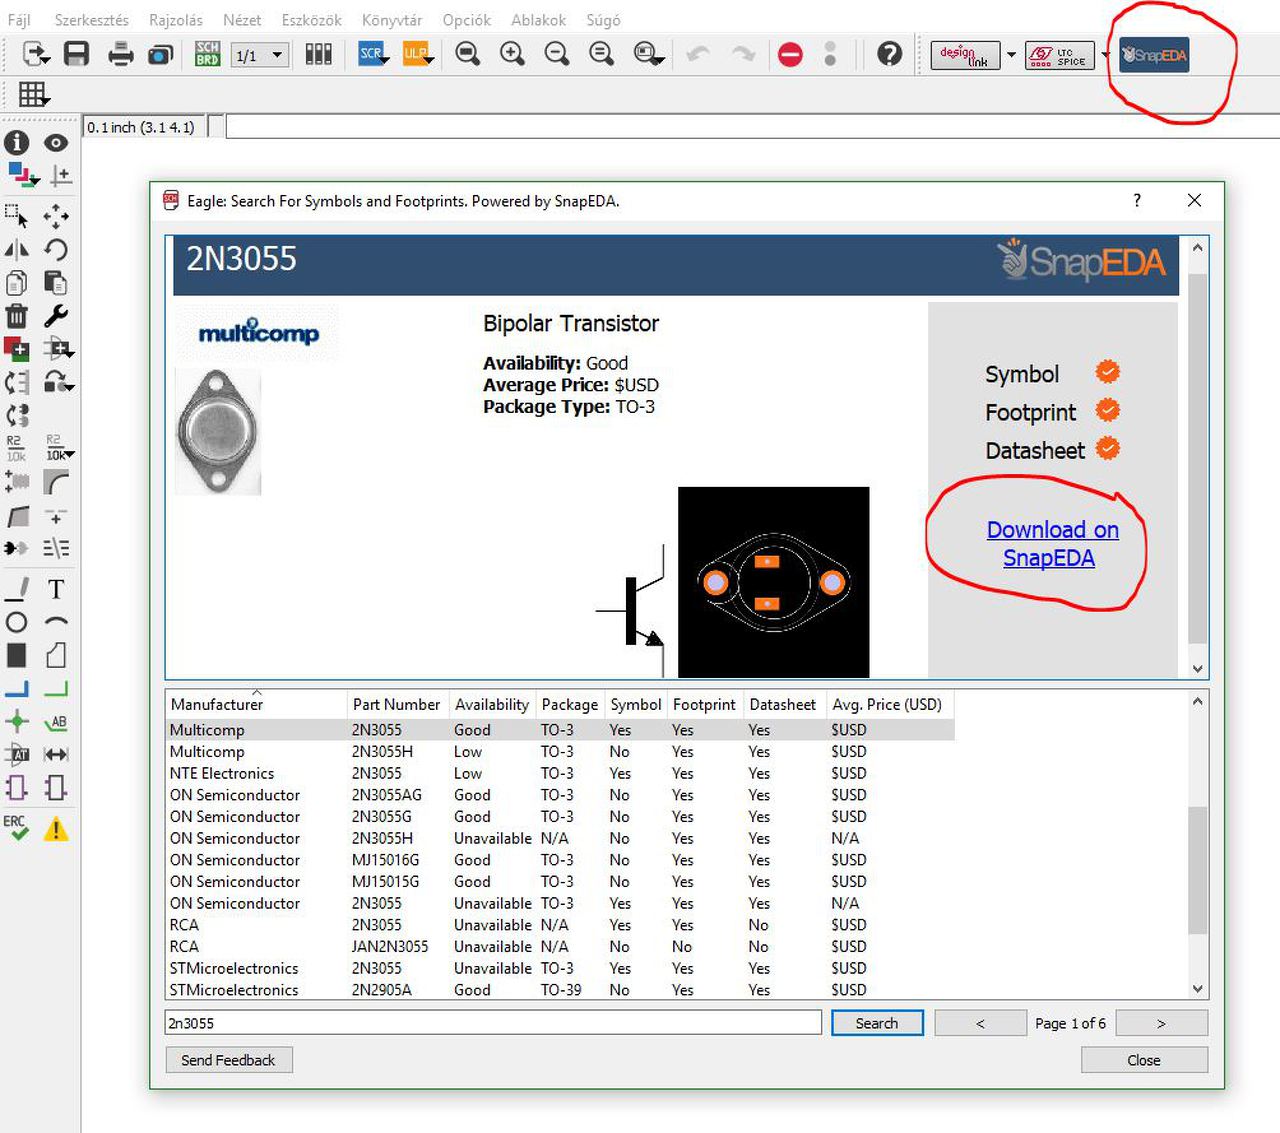Image resolution: width=1280 pixels, height=1133 pixels.
Task: Select the Move arrows tool
Action: (56, 216)
